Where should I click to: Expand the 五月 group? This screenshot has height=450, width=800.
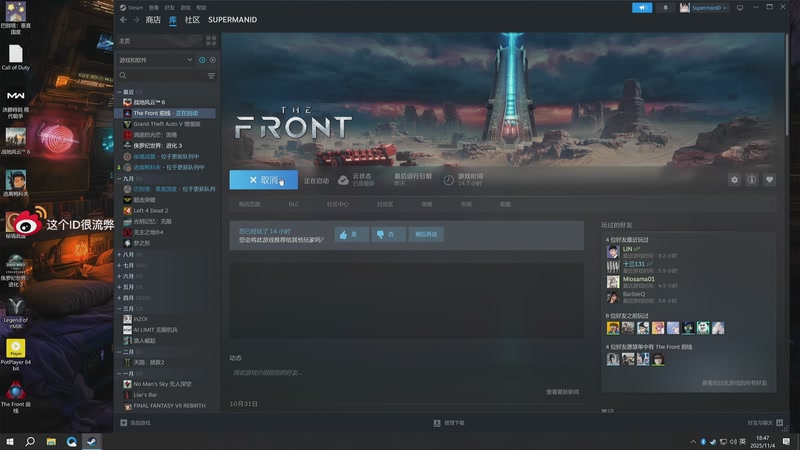coord(119,287)
